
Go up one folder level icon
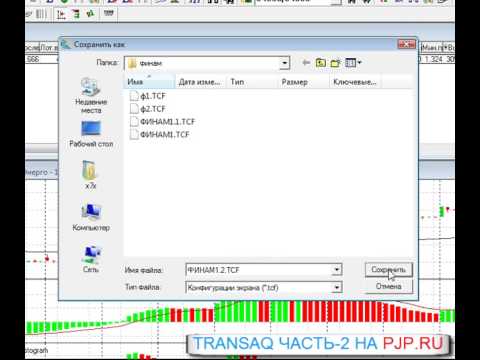pos(320,63)
